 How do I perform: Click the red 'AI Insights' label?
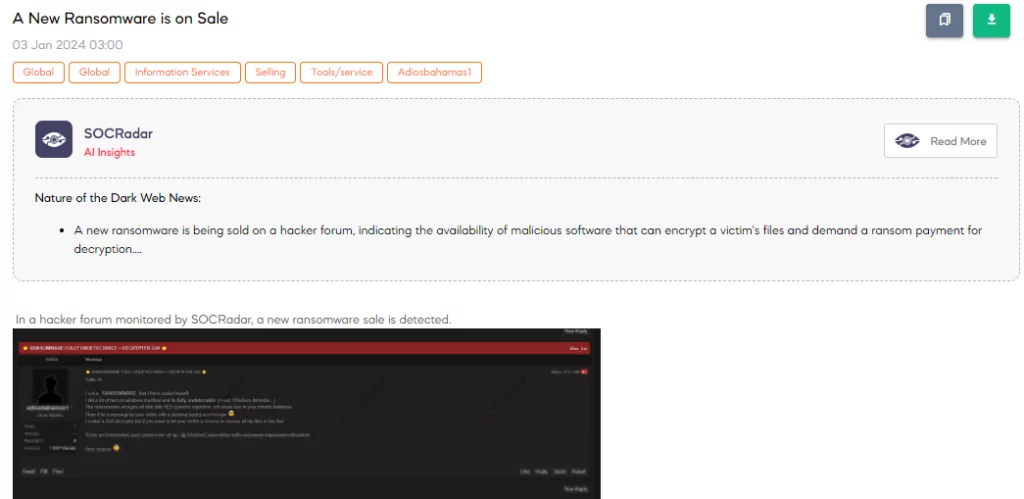pos(109,152)
